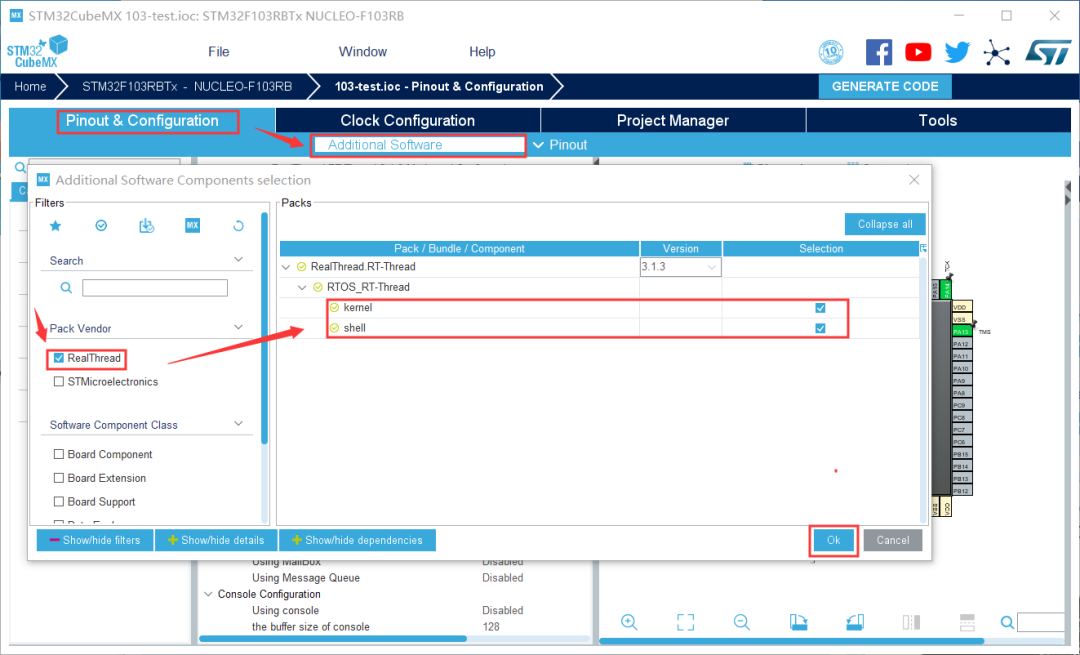Open the File menu
Image resolution: width=1080 pixels, height=655 pixels.
coord(218,52)
